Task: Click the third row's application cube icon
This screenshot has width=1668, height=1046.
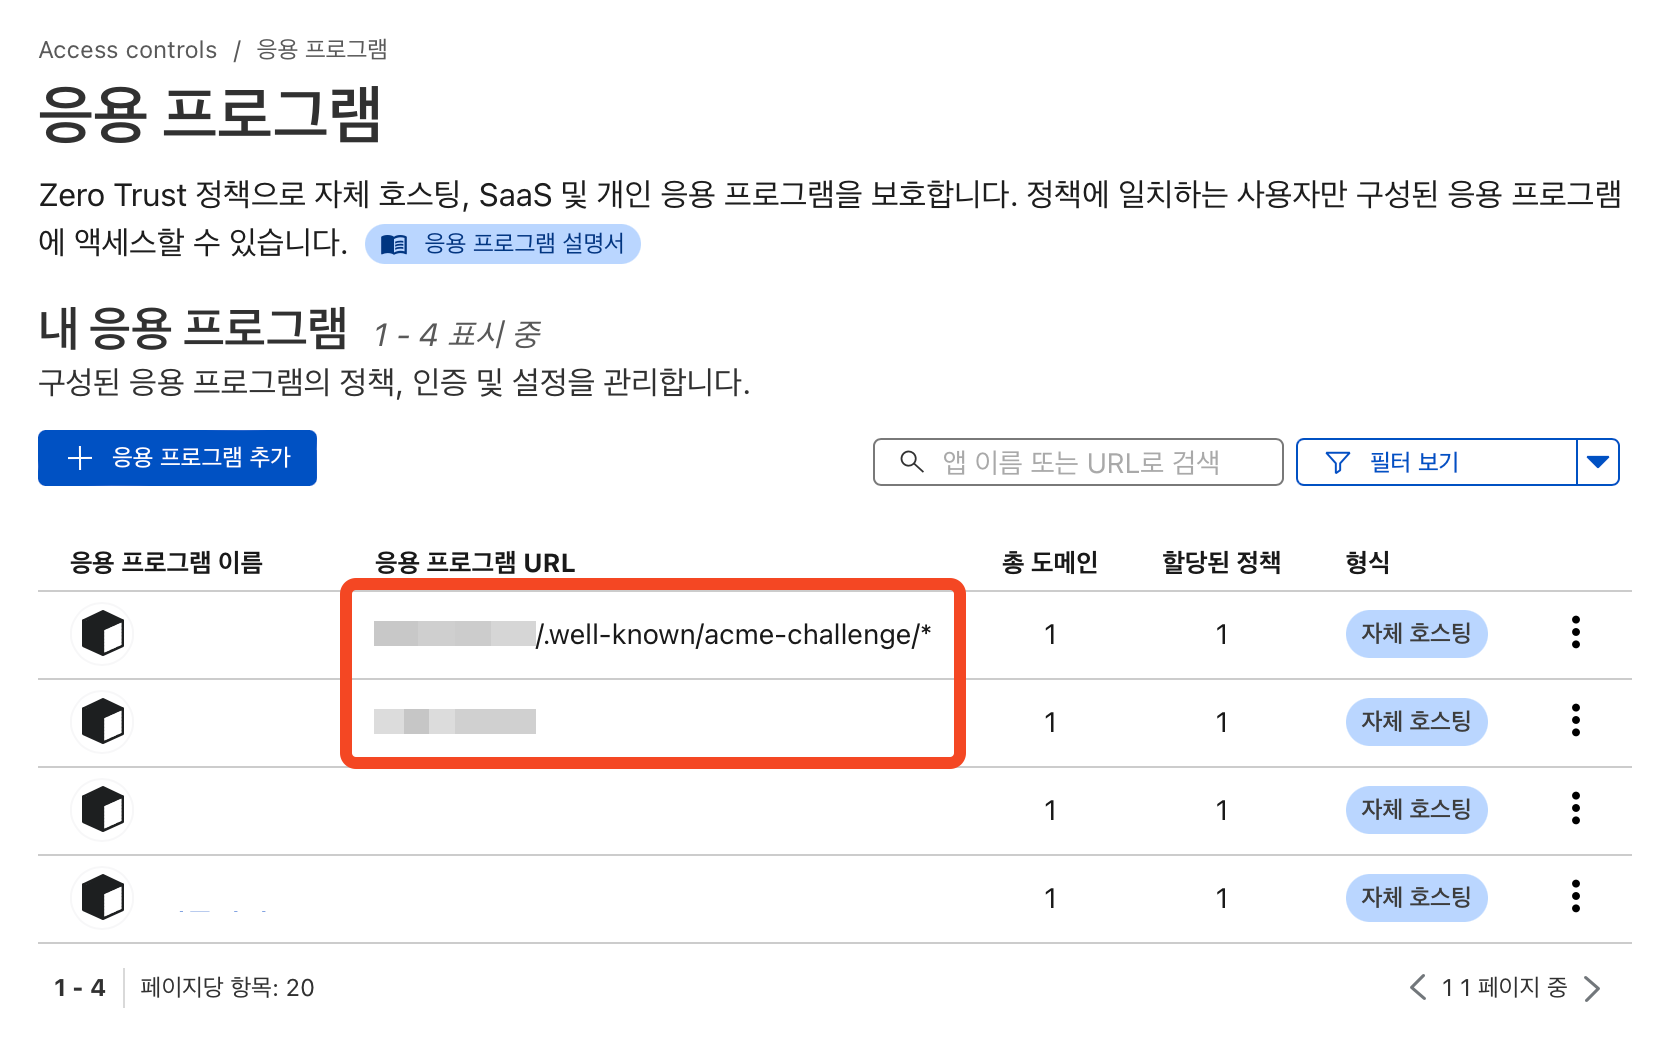Action: pos(103,810)
